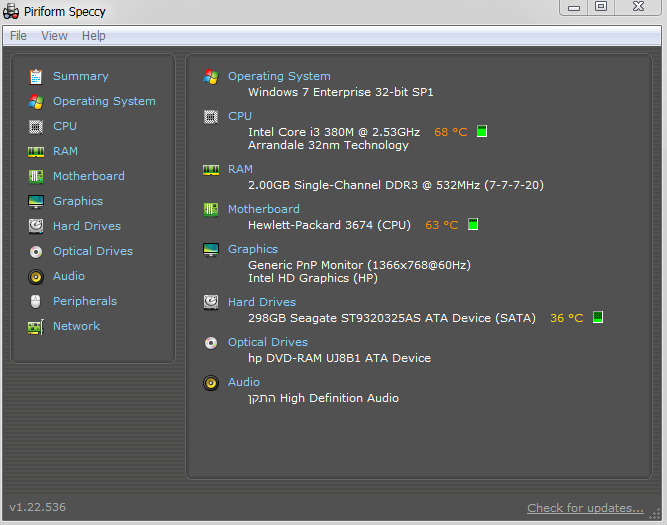Click the Hard Drives icon in sidebar
The height and width of the screenshot is (525, 667).
pyautogui.click(x=36, y=226)
